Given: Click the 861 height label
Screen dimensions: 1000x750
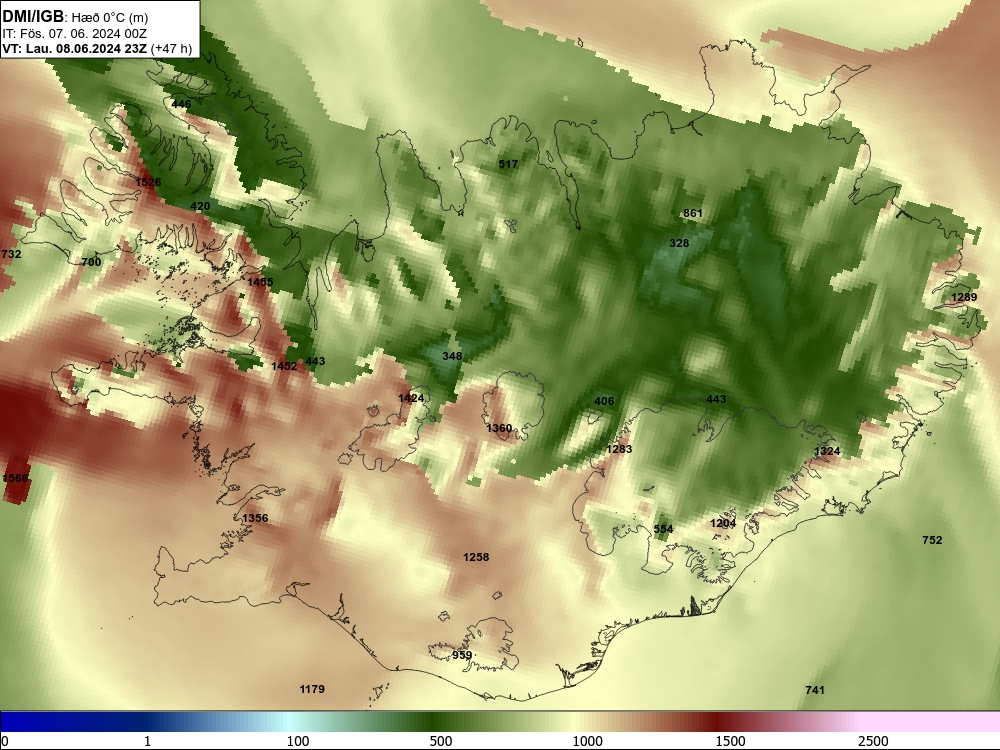Looking at the screenshot, I should (x=693, y=213).
